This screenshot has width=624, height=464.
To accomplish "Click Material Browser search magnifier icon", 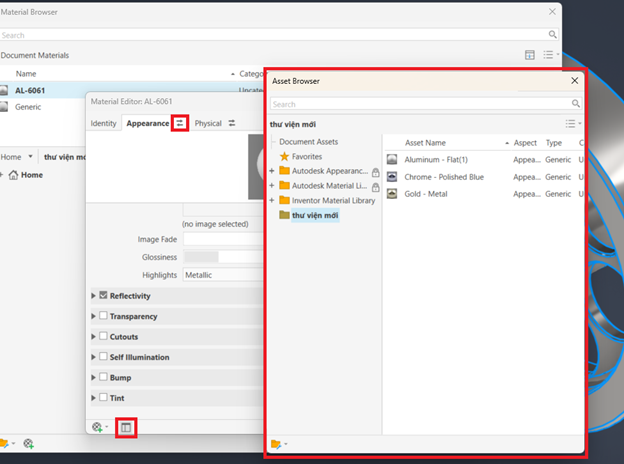I will [x=552, y=35].
